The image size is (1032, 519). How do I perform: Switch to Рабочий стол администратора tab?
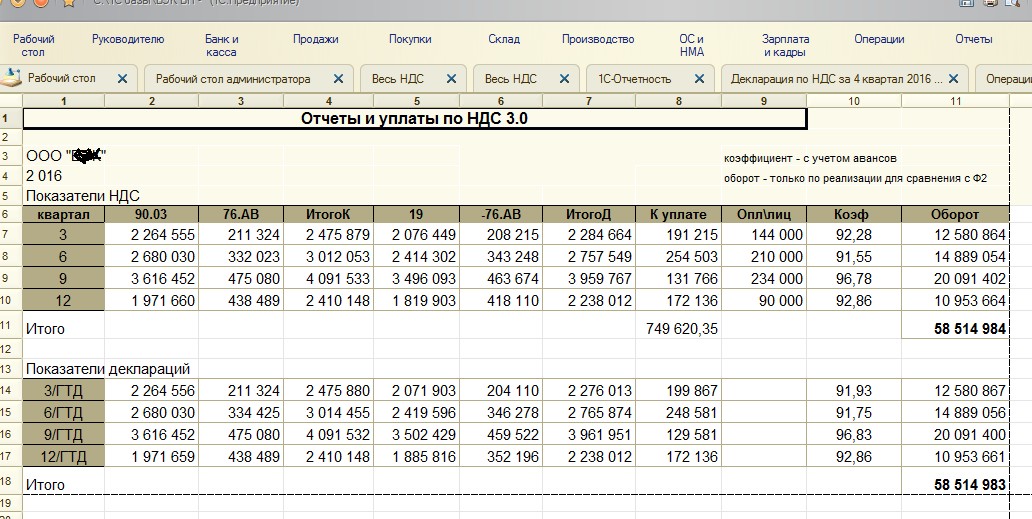point(233,79)
